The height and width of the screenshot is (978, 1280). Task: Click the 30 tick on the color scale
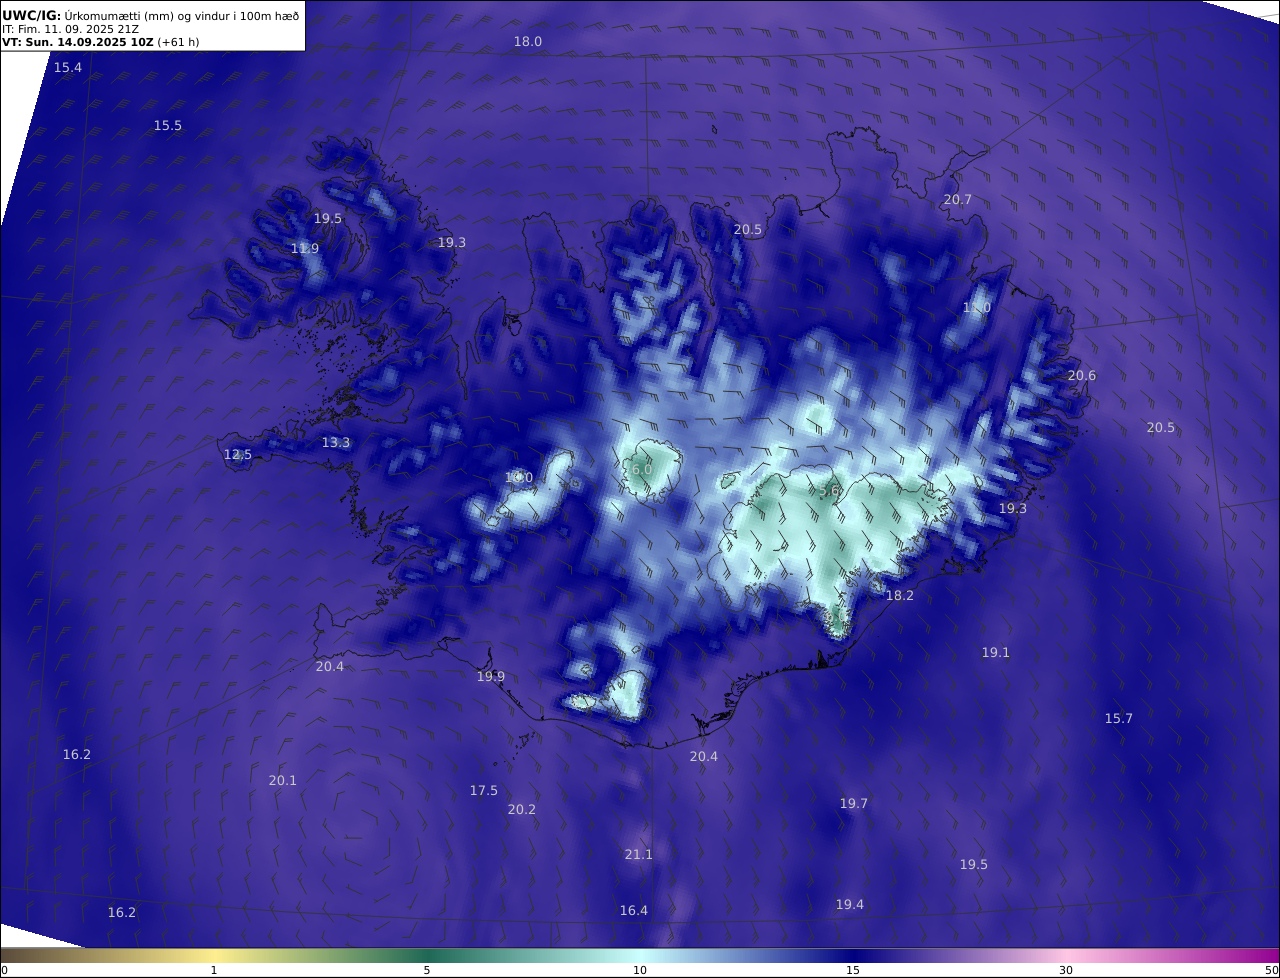[x=1066, y=970]
